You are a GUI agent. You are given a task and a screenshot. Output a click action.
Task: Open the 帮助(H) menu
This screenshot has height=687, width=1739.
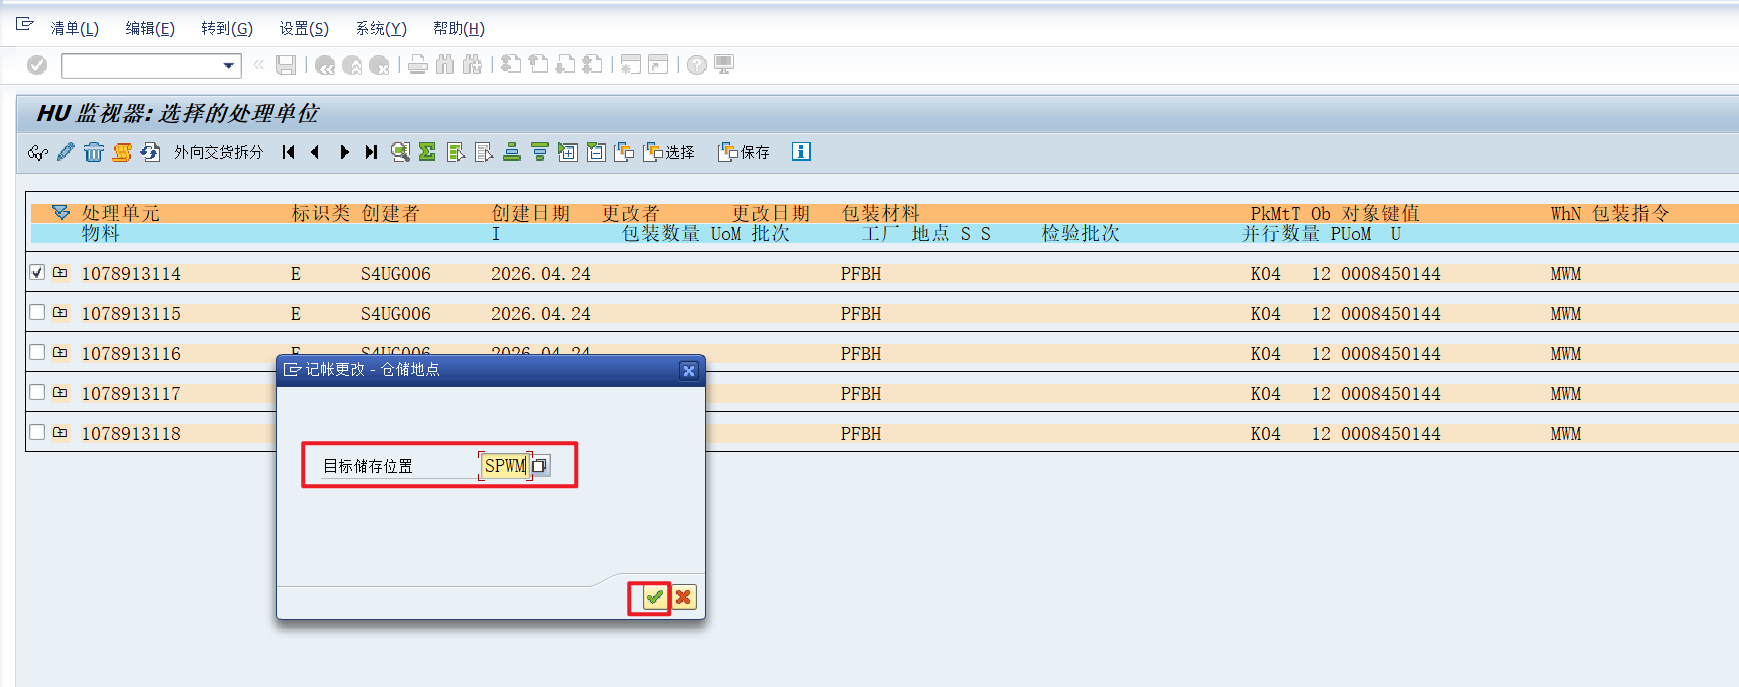(459, 28)
